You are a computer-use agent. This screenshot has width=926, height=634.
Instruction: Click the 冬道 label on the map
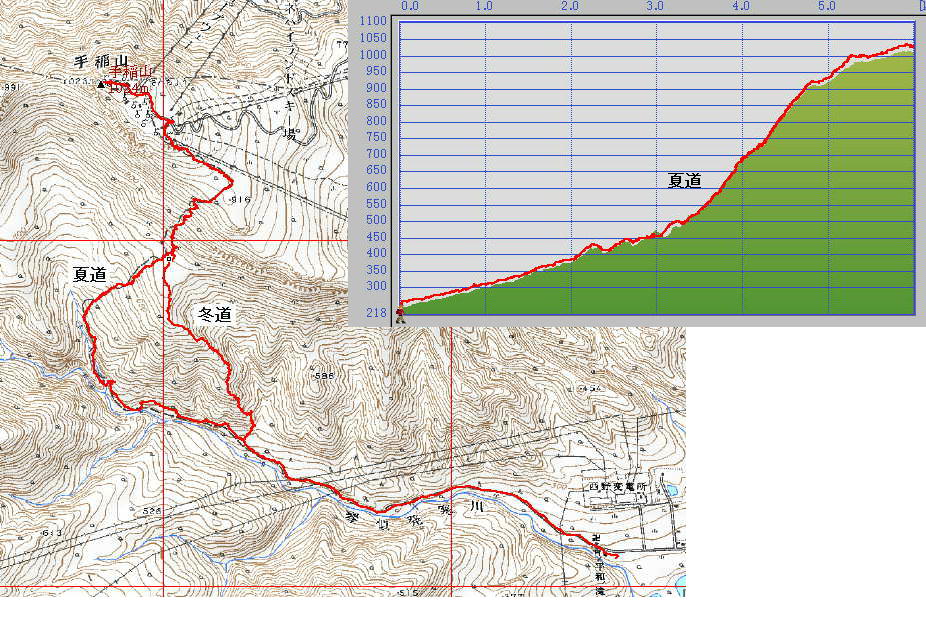(214, 314)
